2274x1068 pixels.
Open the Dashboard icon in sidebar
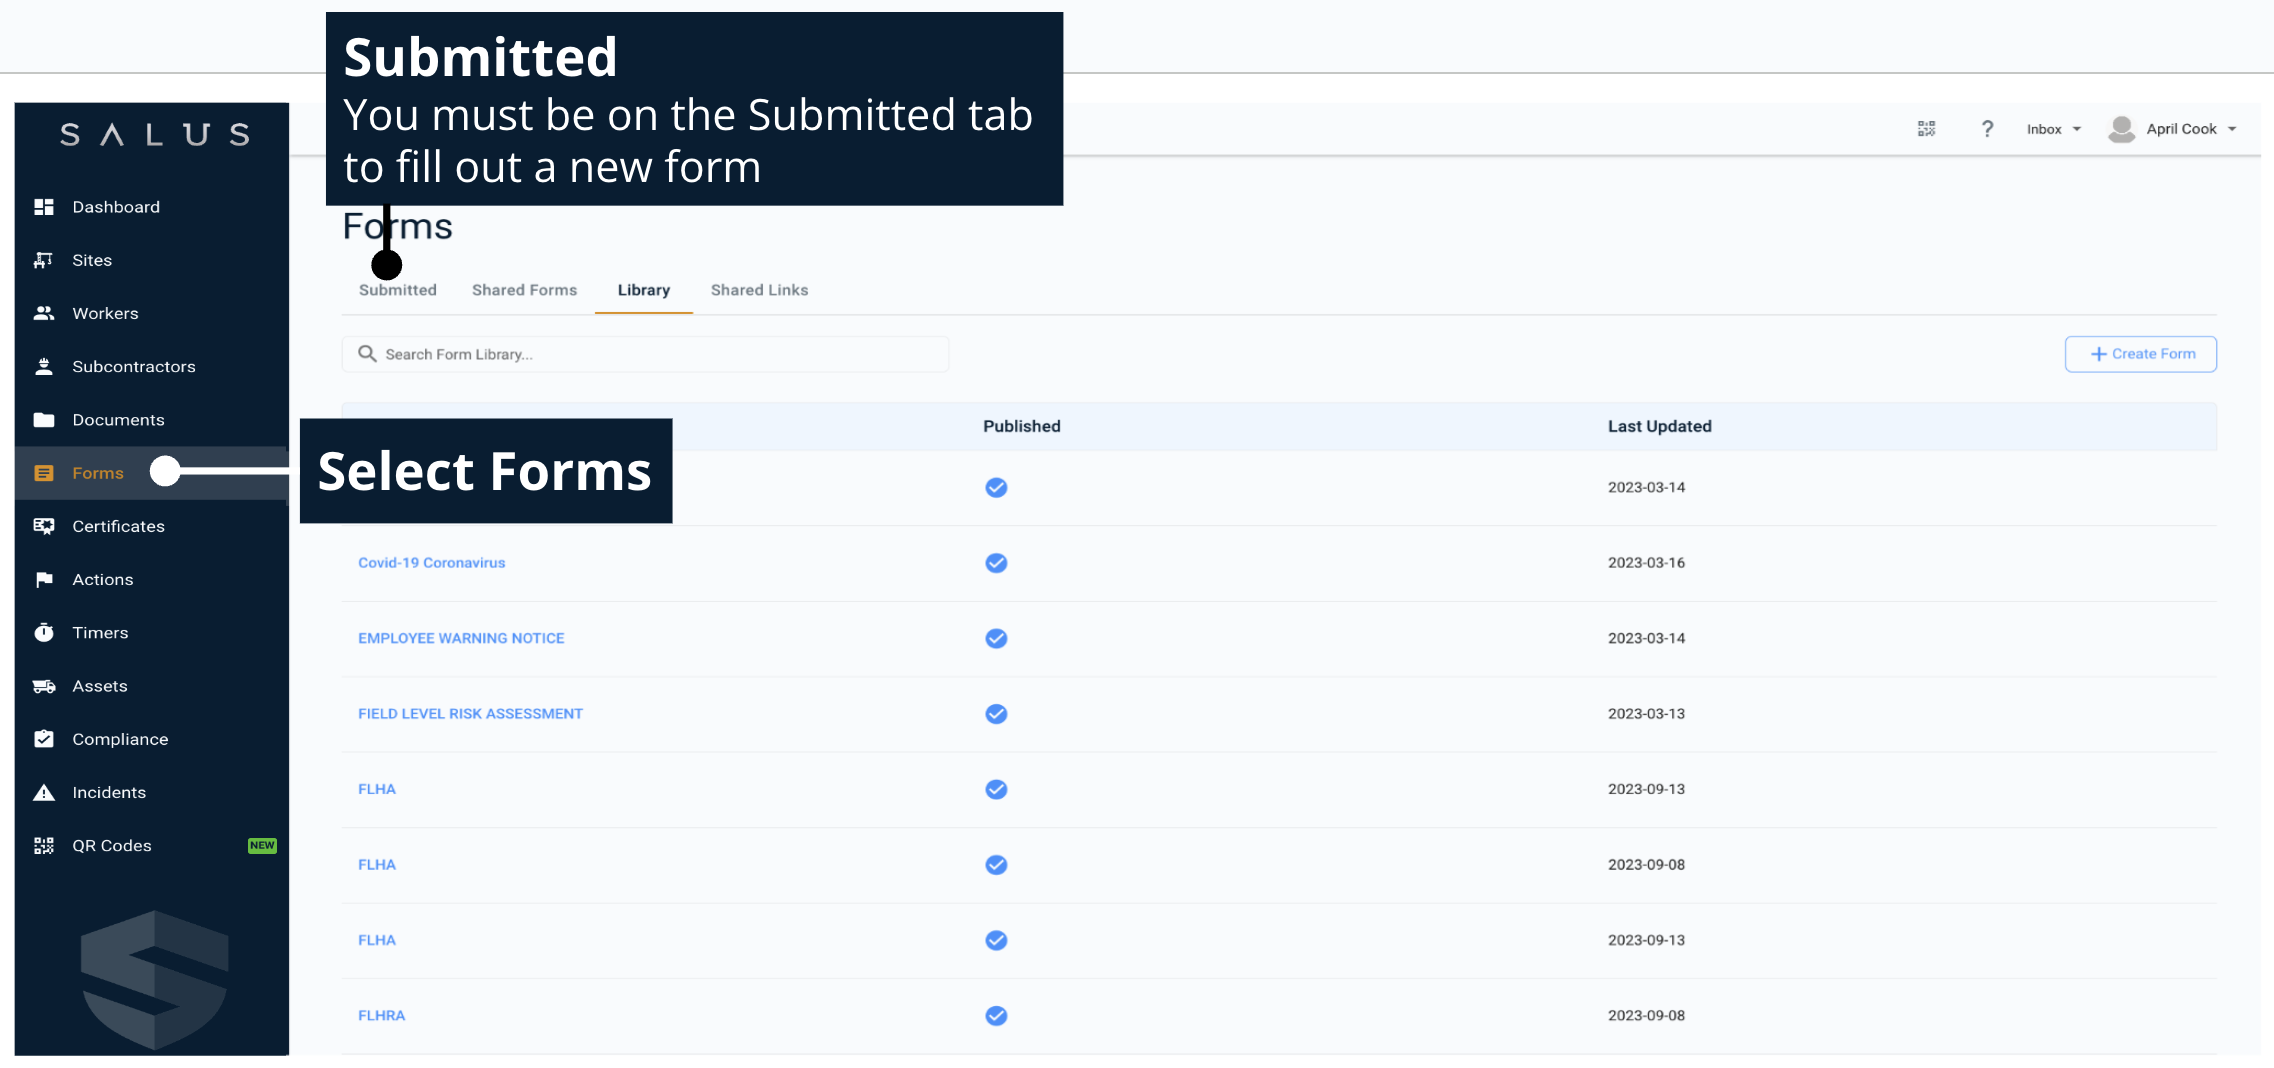[44, 207]
